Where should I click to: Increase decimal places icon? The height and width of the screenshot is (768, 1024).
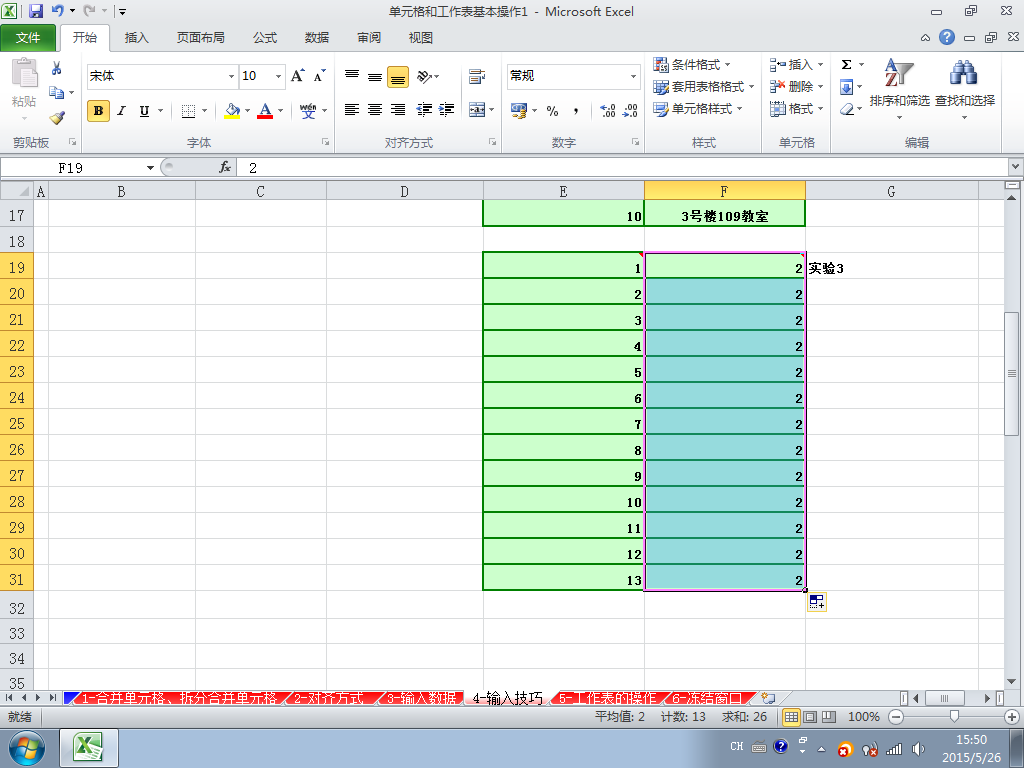point(607,111)
